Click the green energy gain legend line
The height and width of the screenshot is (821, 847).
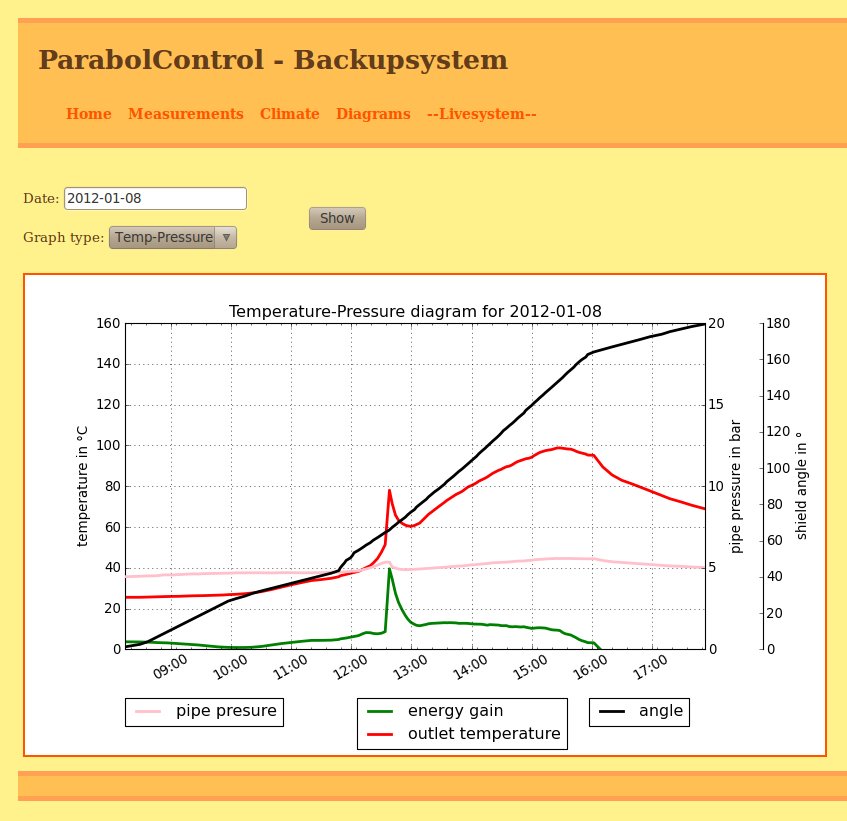coord(380,711)
